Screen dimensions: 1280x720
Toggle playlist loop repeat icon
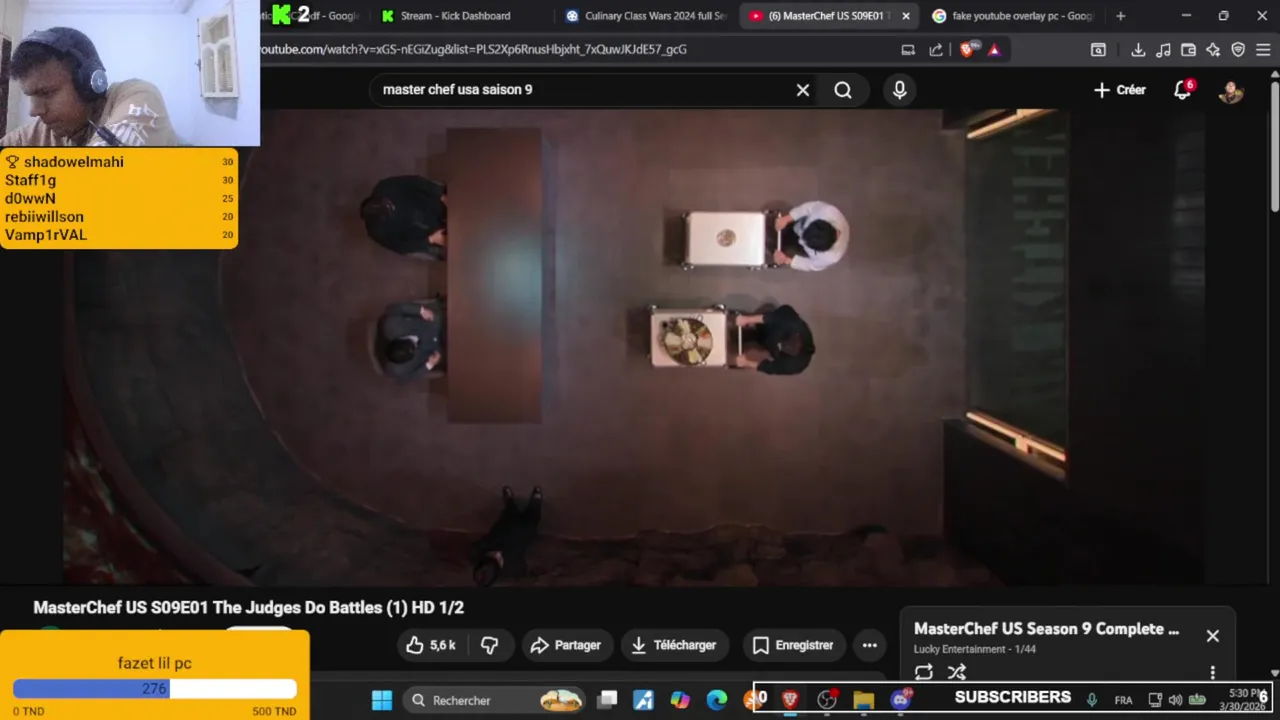pos(923,672)
